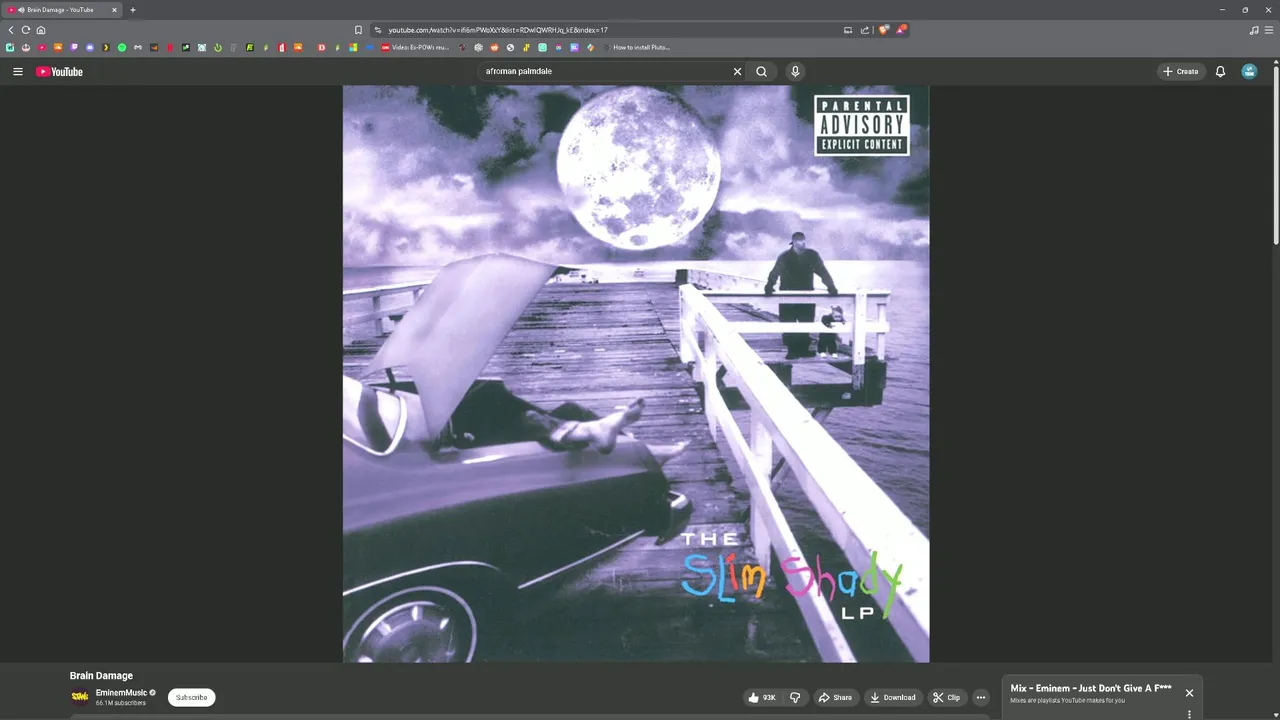View site information icon in address bar

[x=377, y=30]
